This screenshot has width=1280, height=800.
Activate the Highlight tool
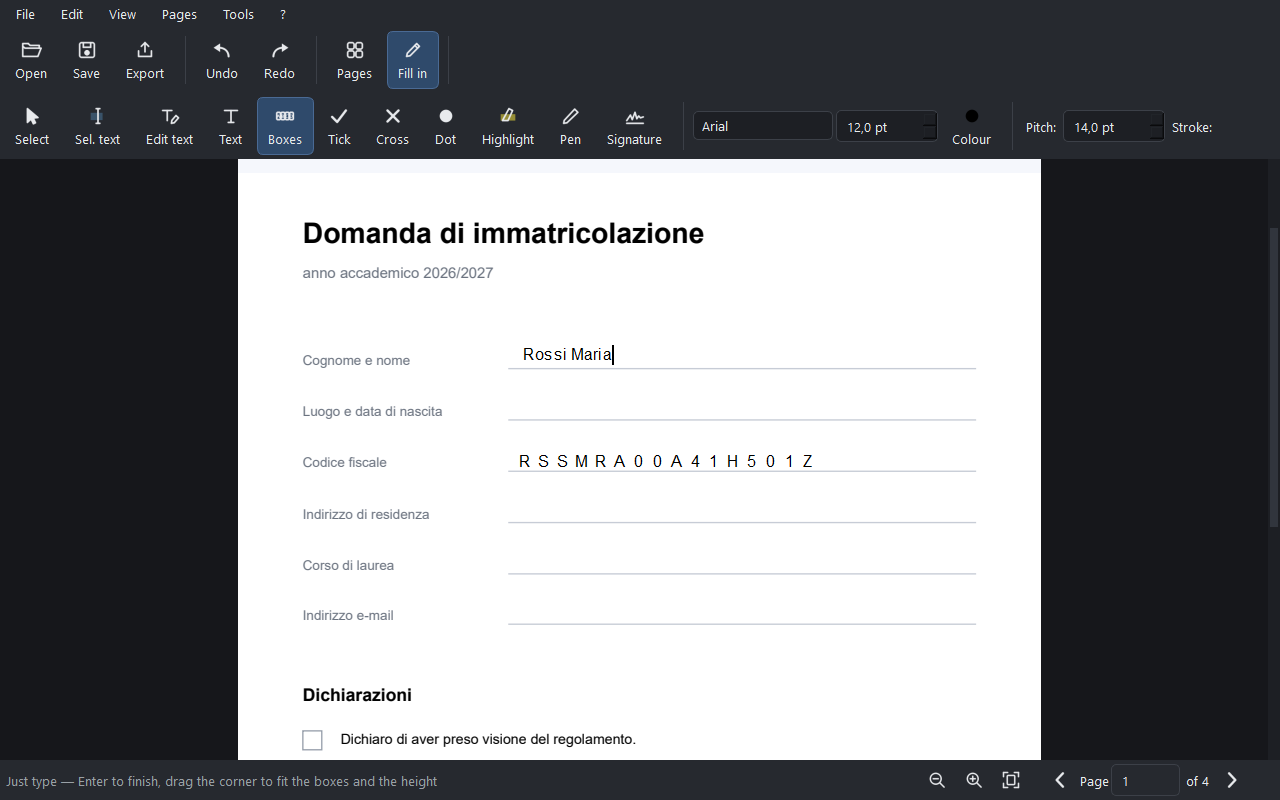[508, 126]
